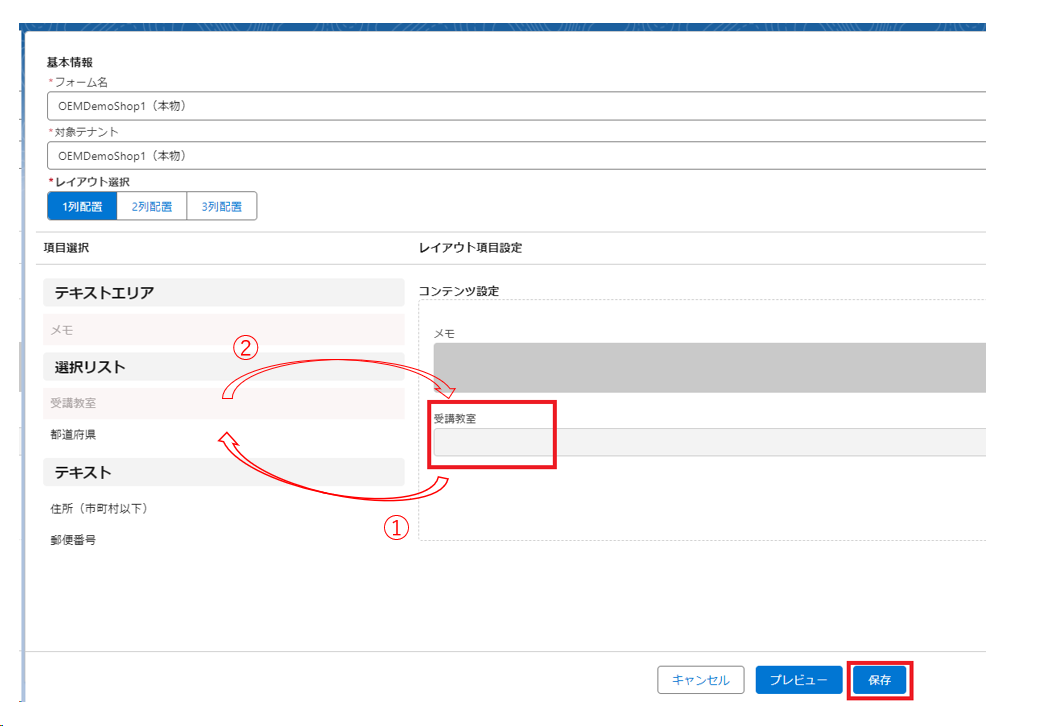The height and width of the screenshot is (726, 1050).
Task: Click the gray メモ text area in the layout
Action: (x=709, y=367)
